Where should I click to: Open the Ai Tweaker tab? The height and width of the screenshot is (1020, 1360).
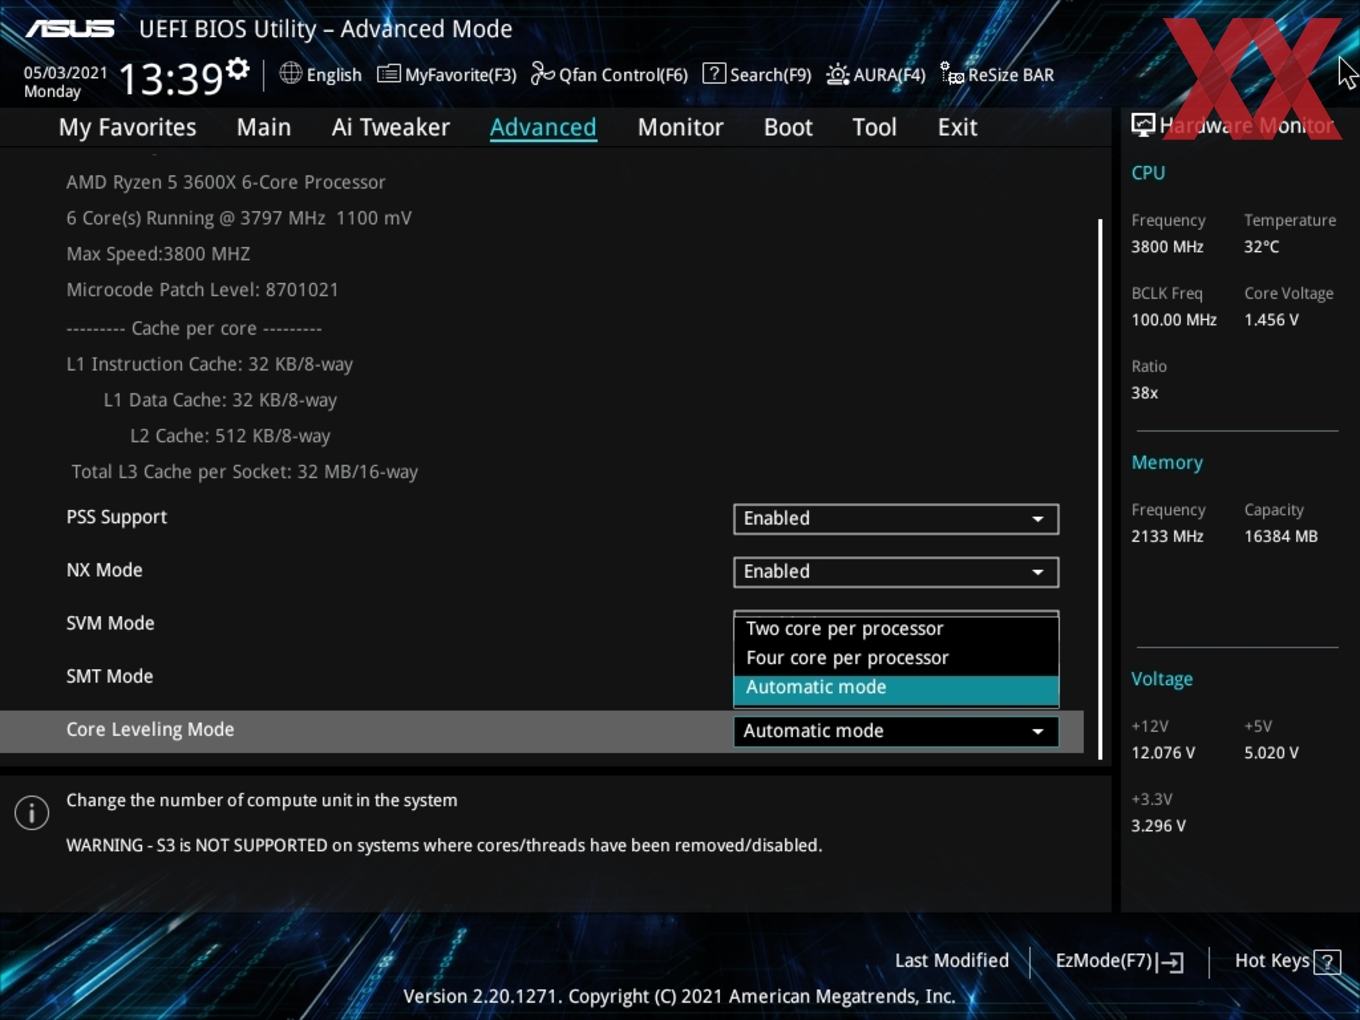click(x=391, y=127)
